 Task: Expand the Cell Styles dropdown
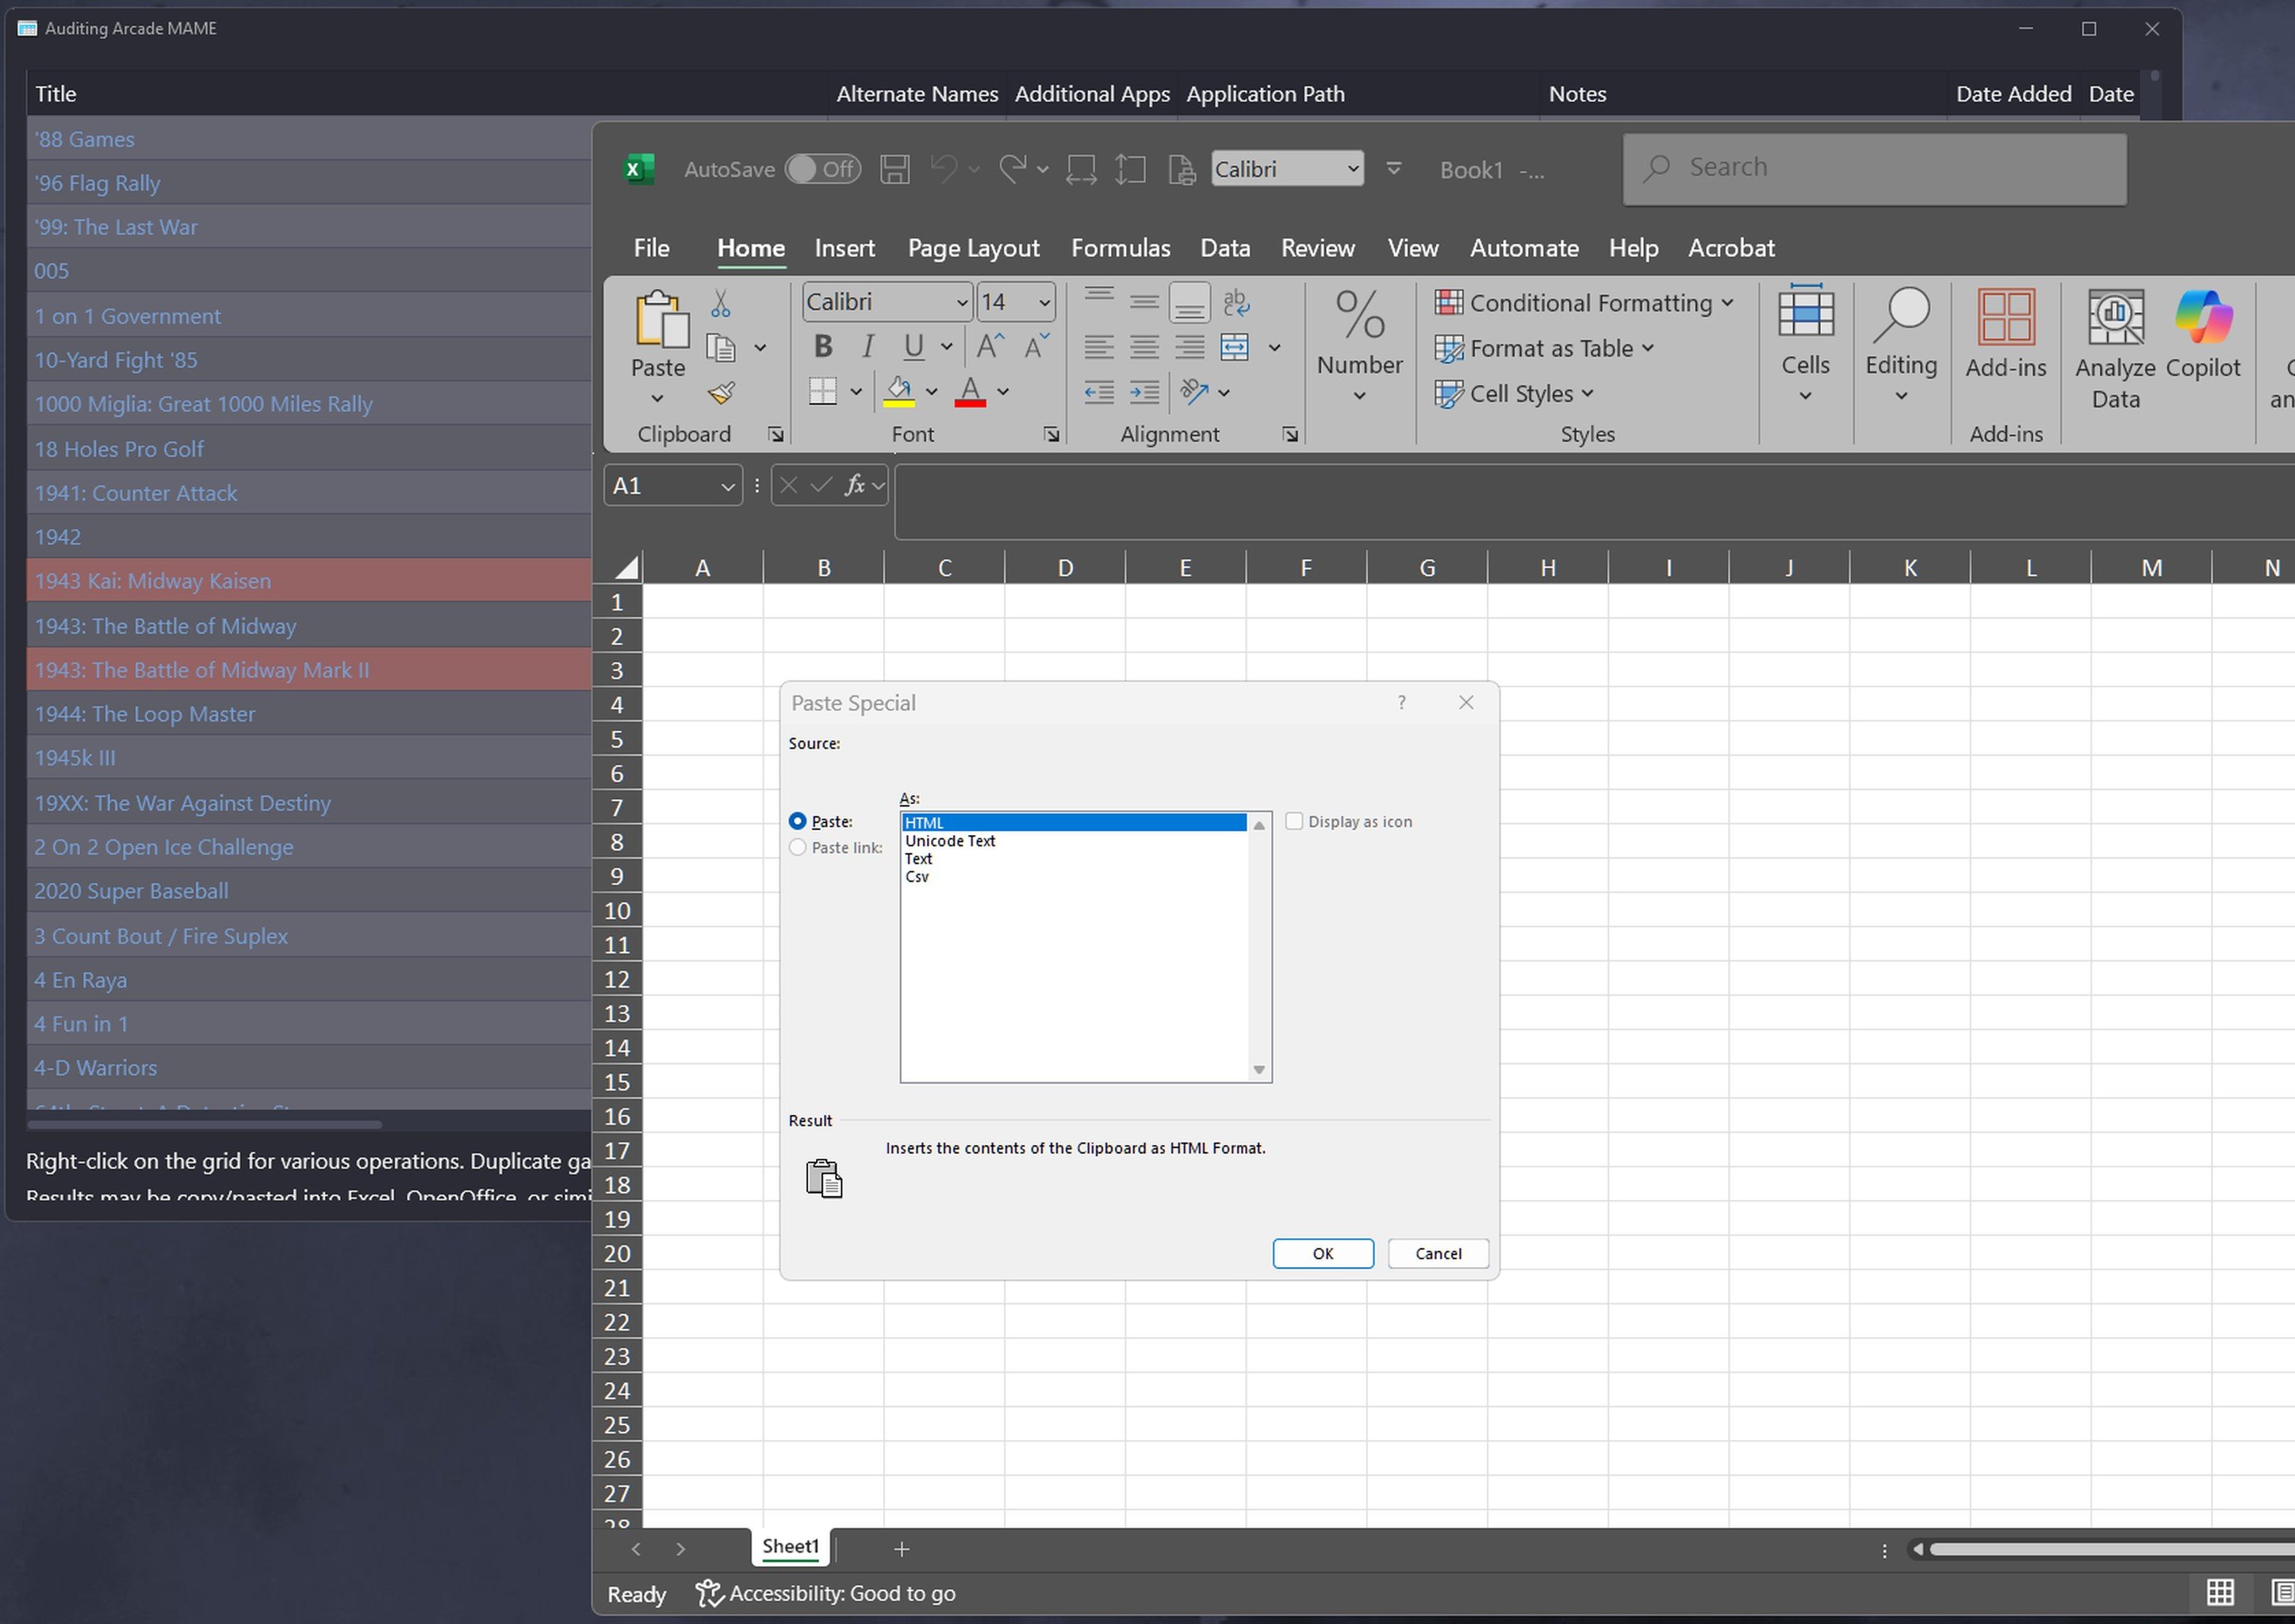point(1588,393)
